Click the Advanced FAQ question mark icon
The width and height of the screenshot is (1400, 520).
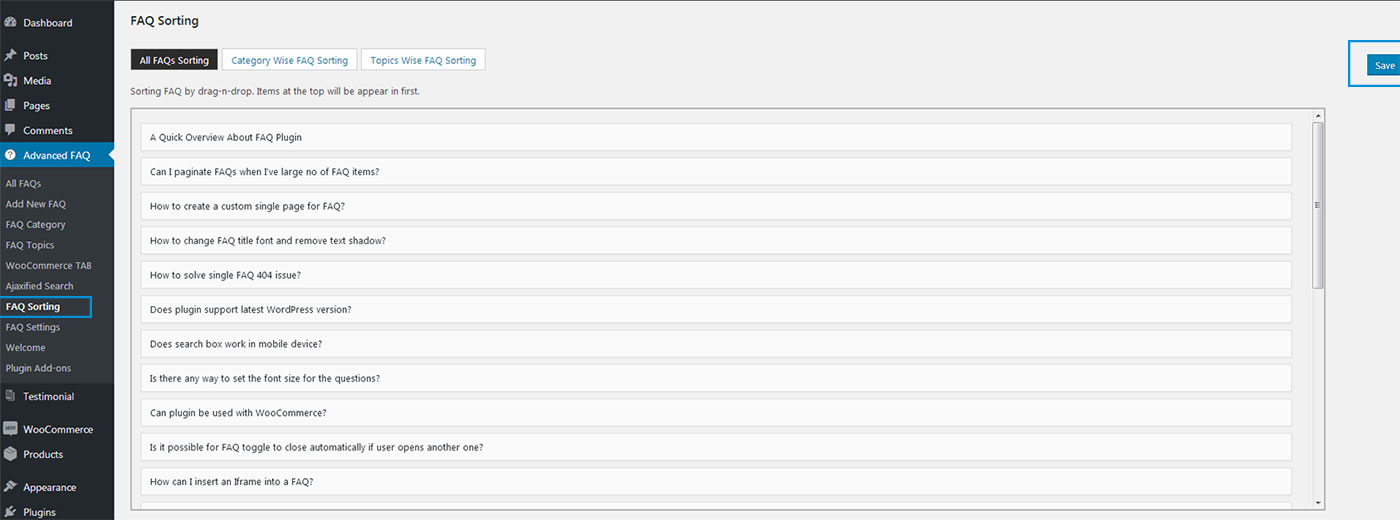click(10, 155)
